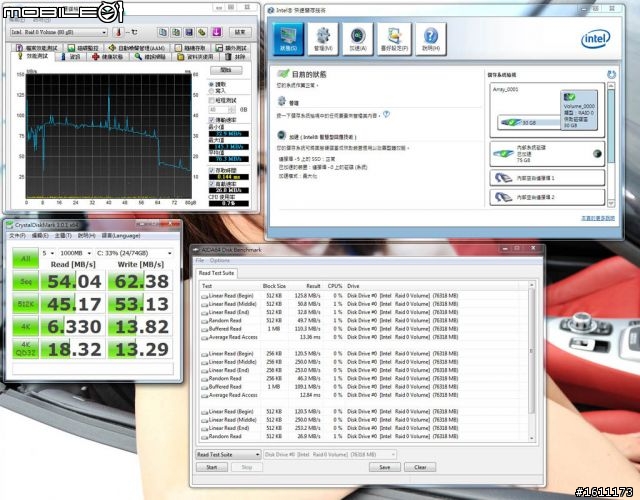
Task: Run the Seq test in CrystalDiskMark
Action: [x=26, y=281]
